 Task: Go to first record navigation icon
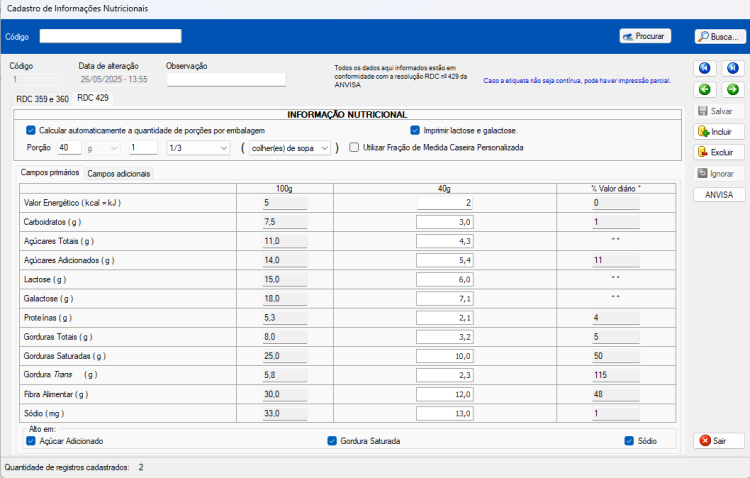pyautogui.click(x=705, y=68)
